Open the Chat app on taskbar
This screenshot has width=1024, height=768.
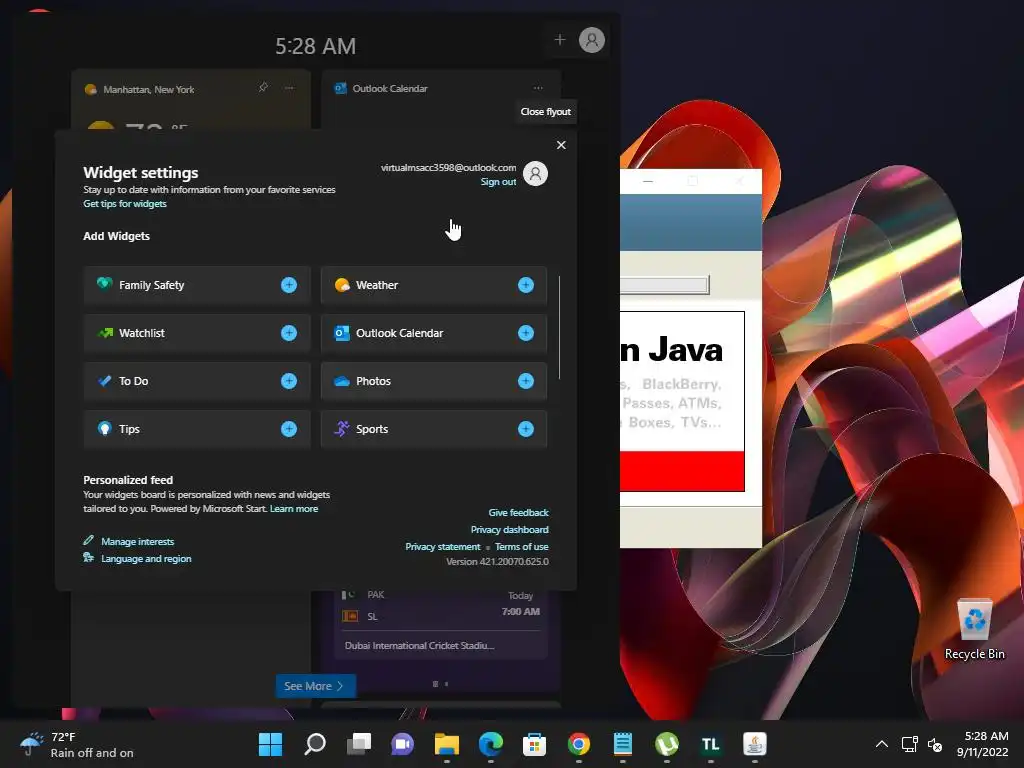click(402, 744)
